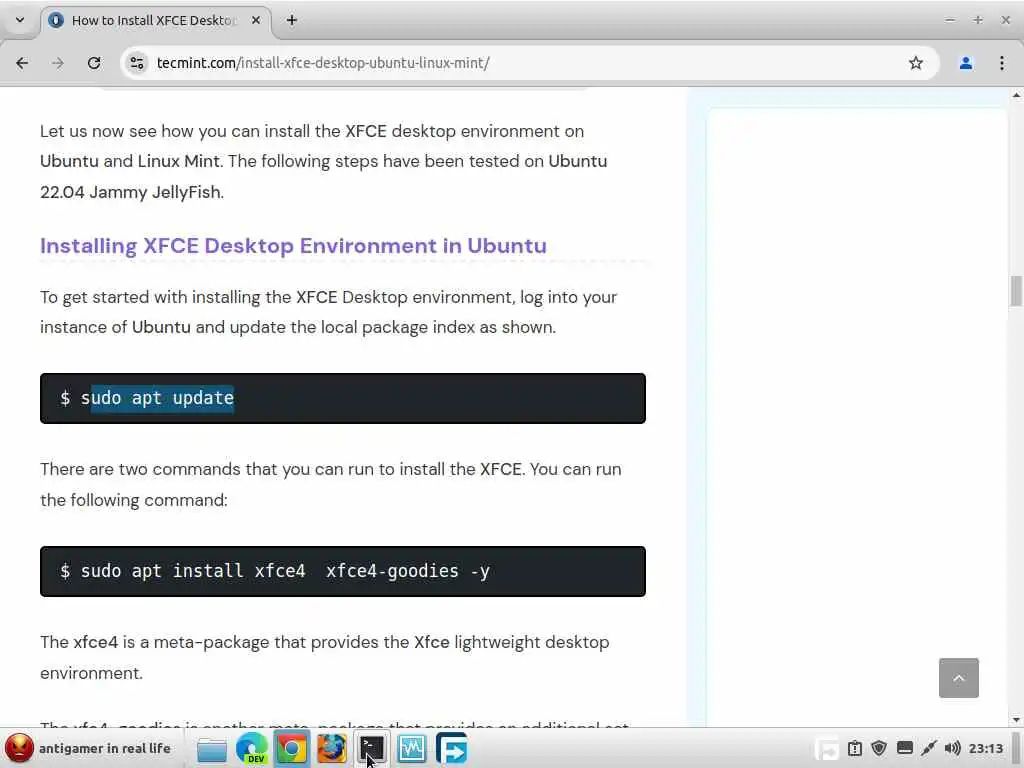The height and width of the screenshot is (768, 1024).
Task: Switch to Chrome in the taskbar
Action: click(292, 748)
